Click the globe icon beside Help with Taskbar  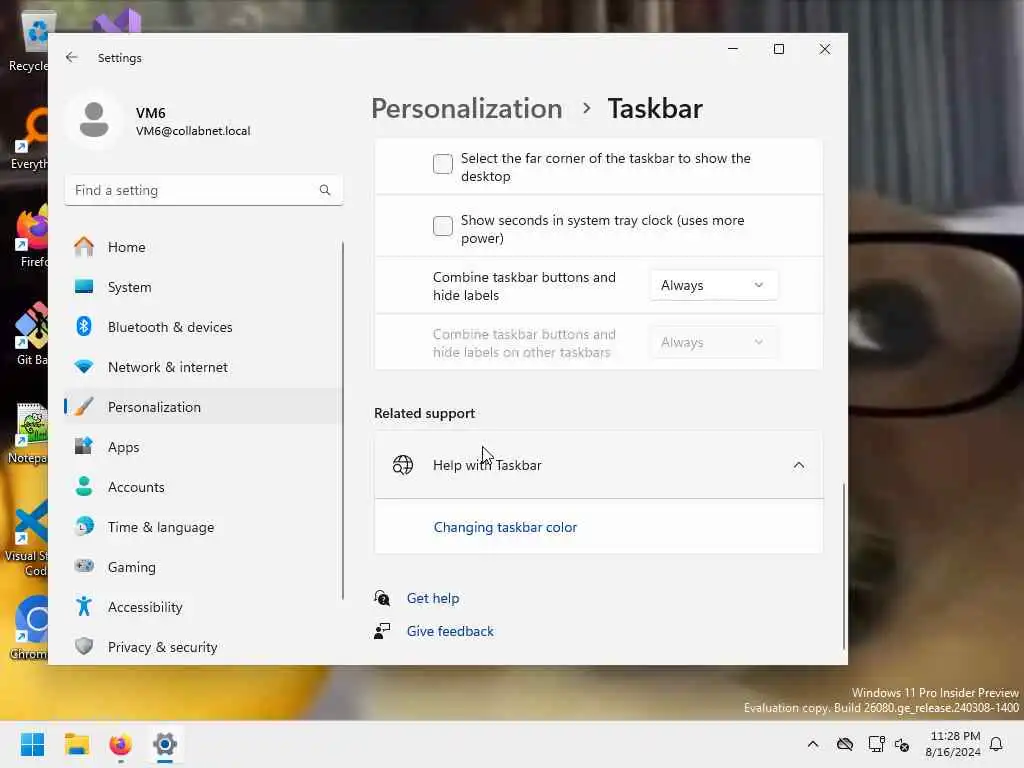[x=403, y=465]
